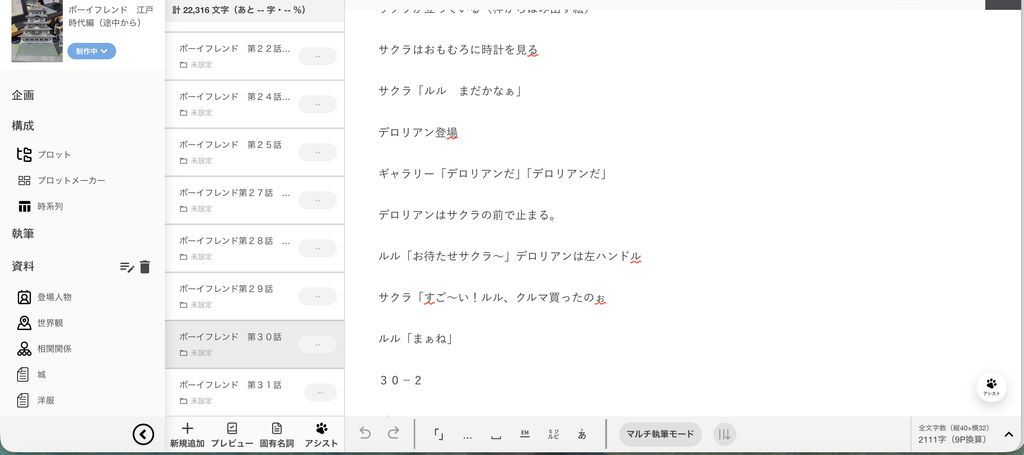Expand the character count panel chevron
1024x455 pixels.
(1008, 434)
